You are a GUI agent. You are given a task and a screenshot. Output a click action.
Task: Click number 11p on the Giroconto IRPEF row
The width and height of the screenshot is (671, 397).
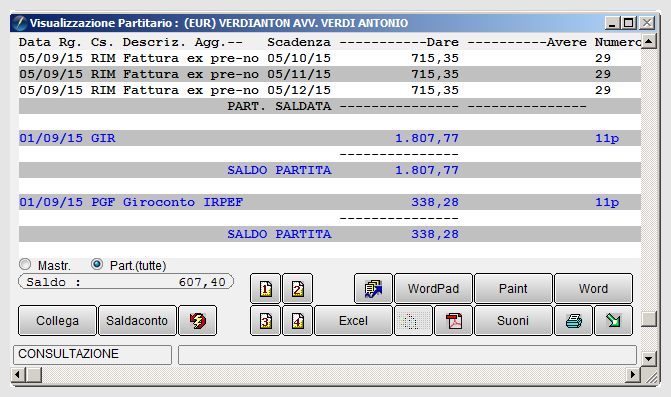click(x=607, y=202)
